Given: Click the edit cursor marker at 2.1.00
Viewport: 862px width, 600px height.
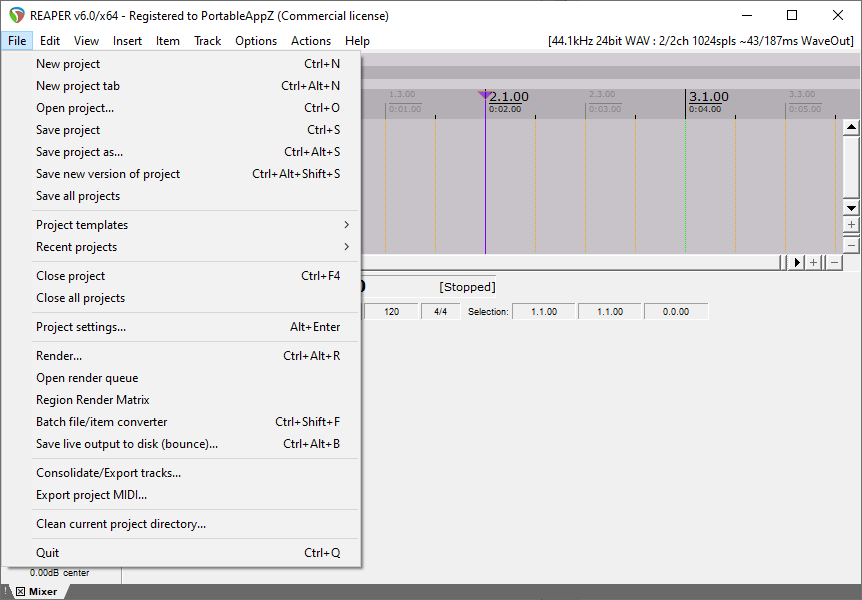Looking at the screenshot, I should [x=484, y=95].
